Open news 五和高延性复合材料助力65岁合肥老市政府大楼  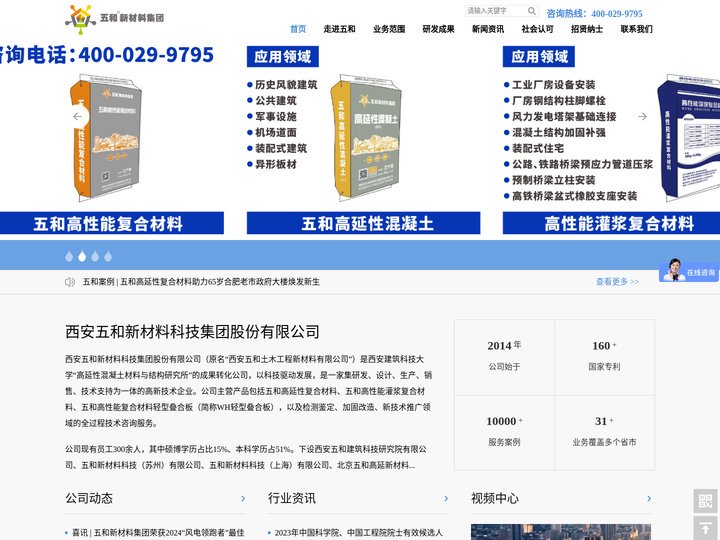(201, 282)
